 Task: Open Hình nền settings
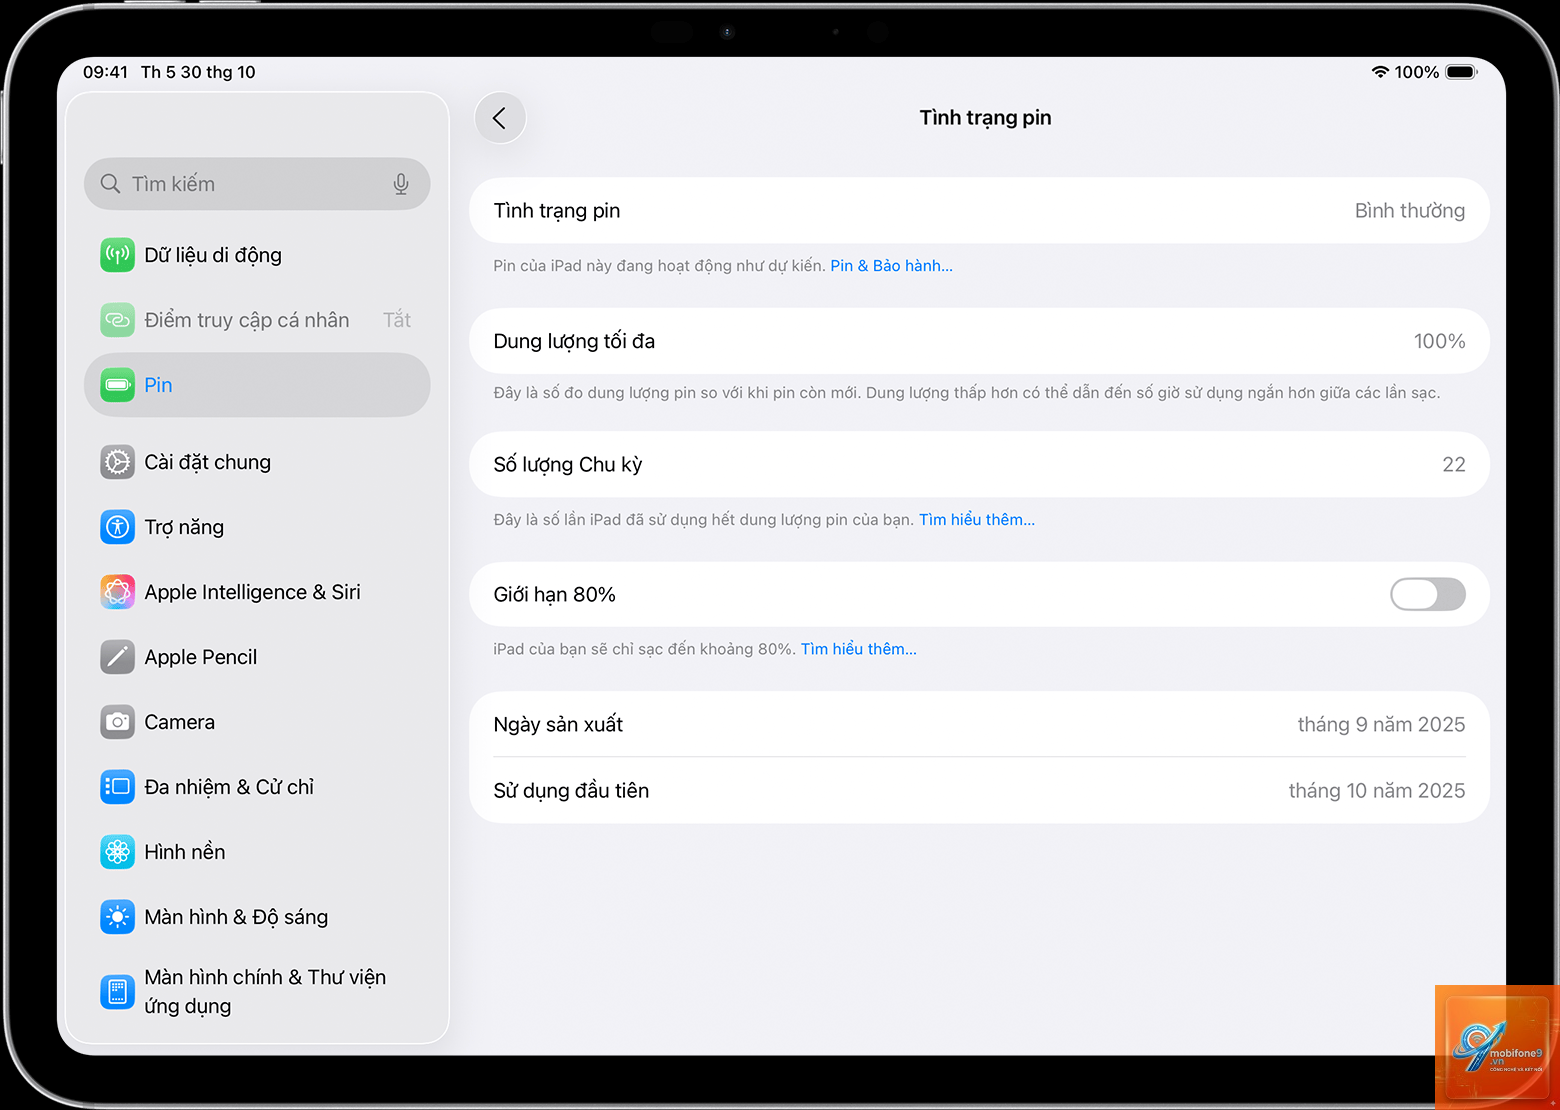click(257, 852)
